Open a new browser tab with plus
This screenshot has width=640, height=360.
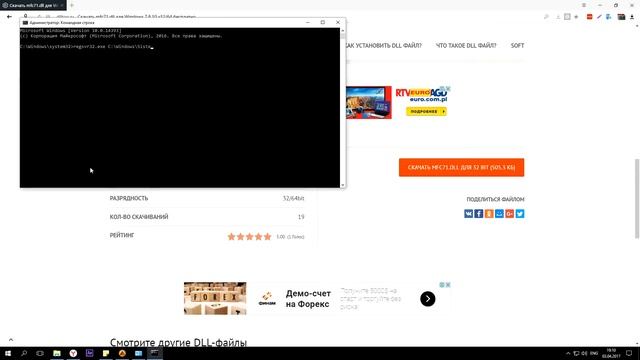(72, 5)
